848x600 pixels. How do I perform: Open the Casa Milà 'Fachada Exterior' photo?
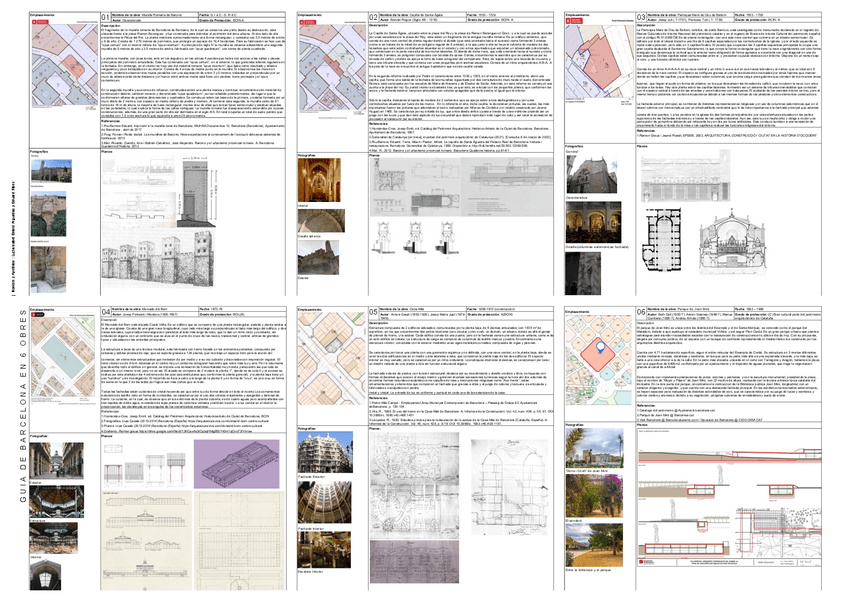[x=326, y=452]
